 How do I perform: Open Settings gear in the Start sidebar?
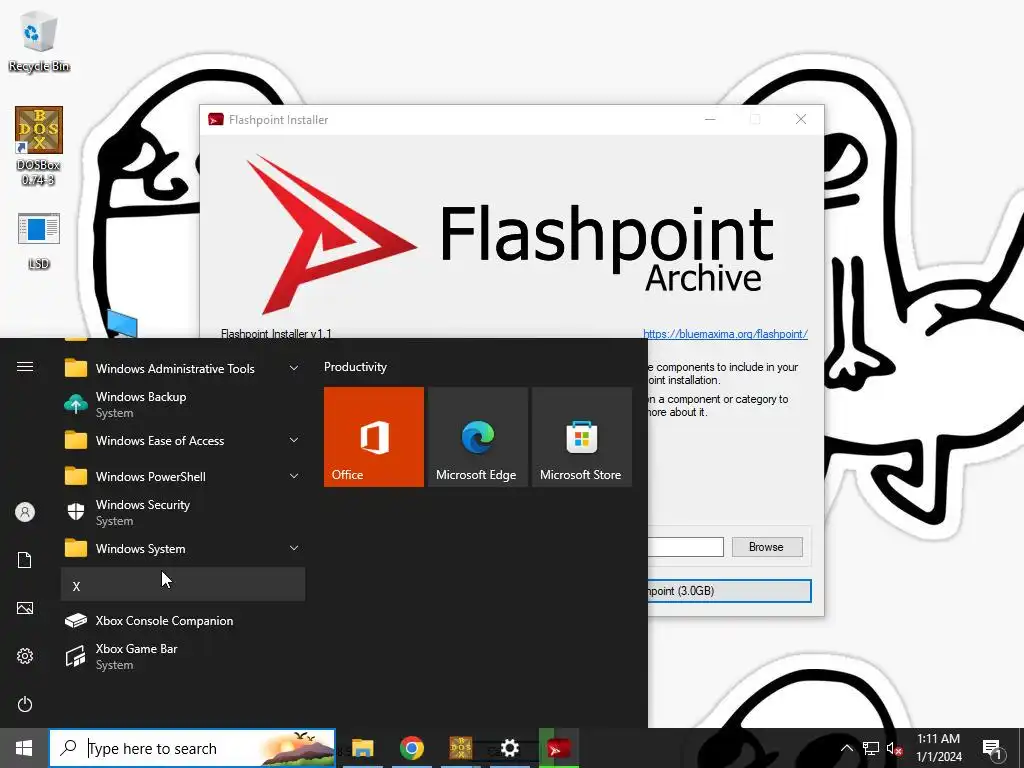25,656
